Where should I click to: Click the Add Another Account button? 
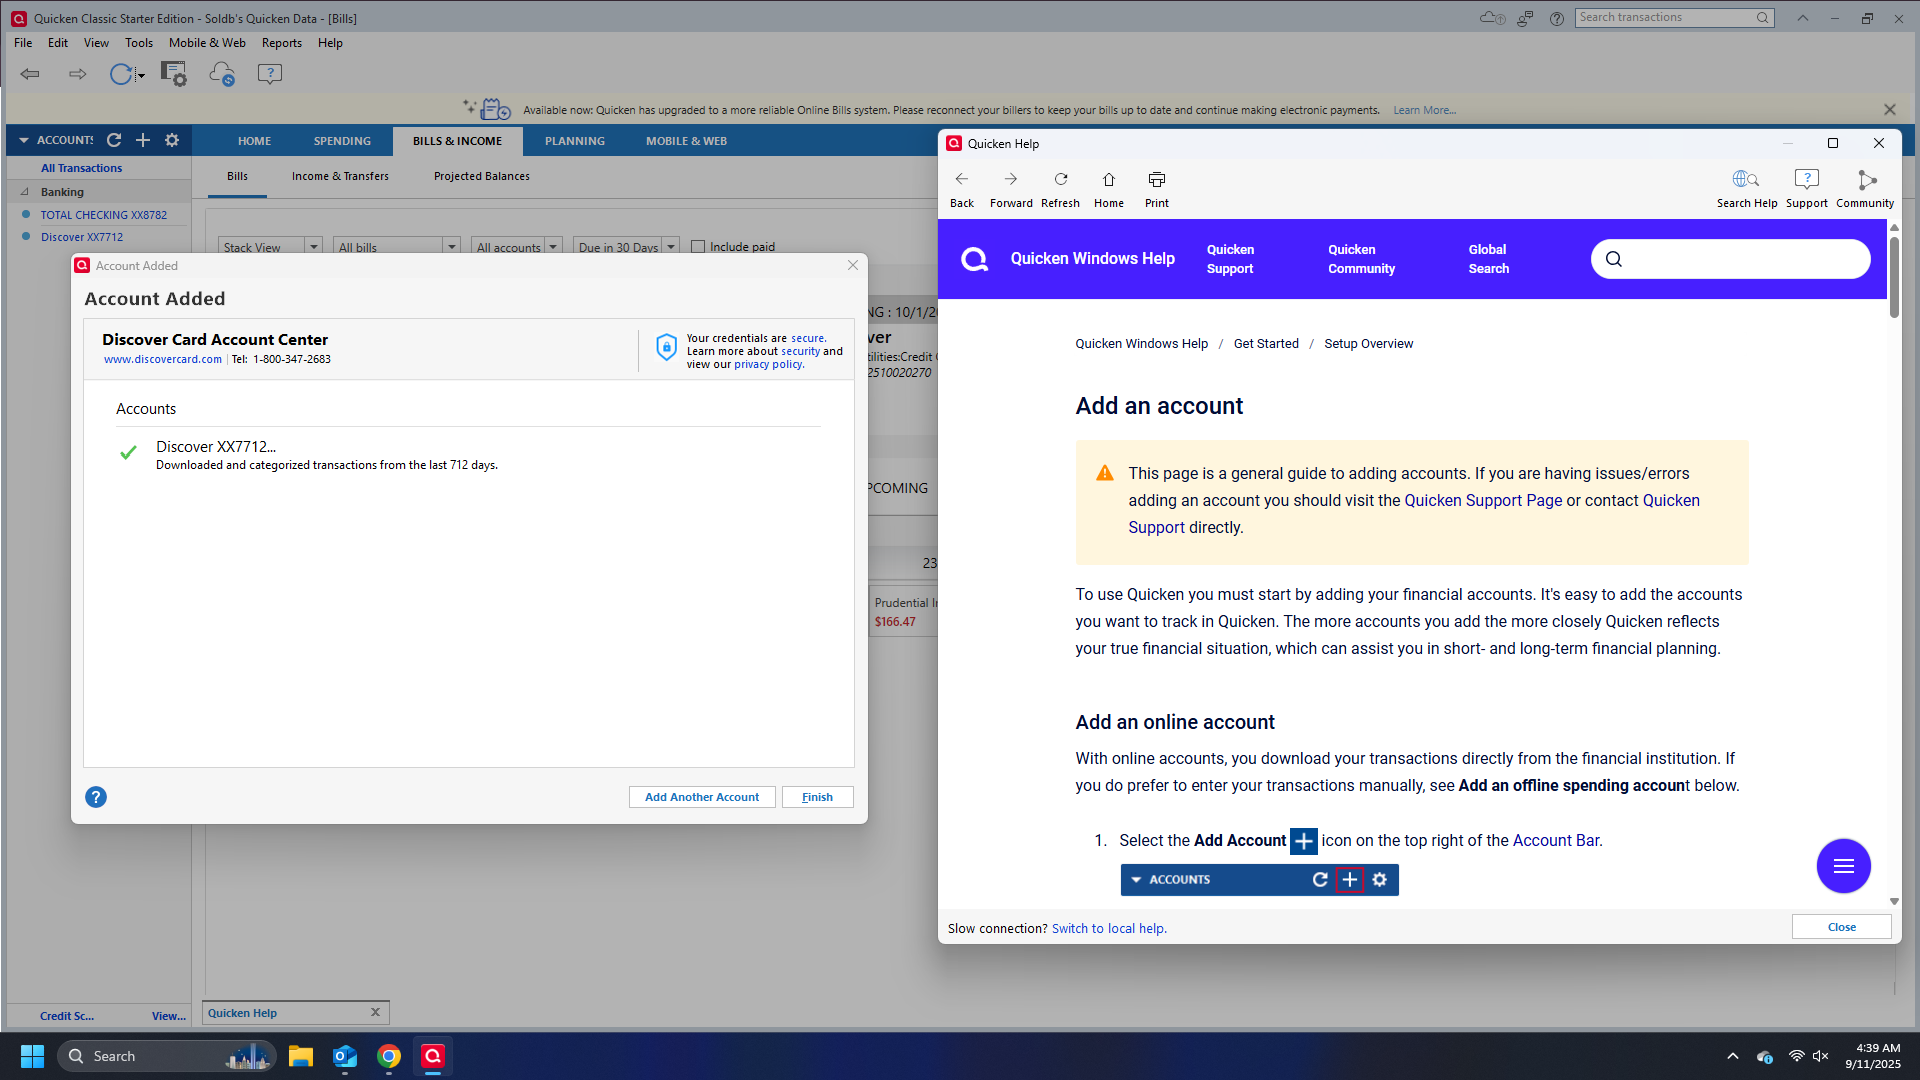coord(702,797)
